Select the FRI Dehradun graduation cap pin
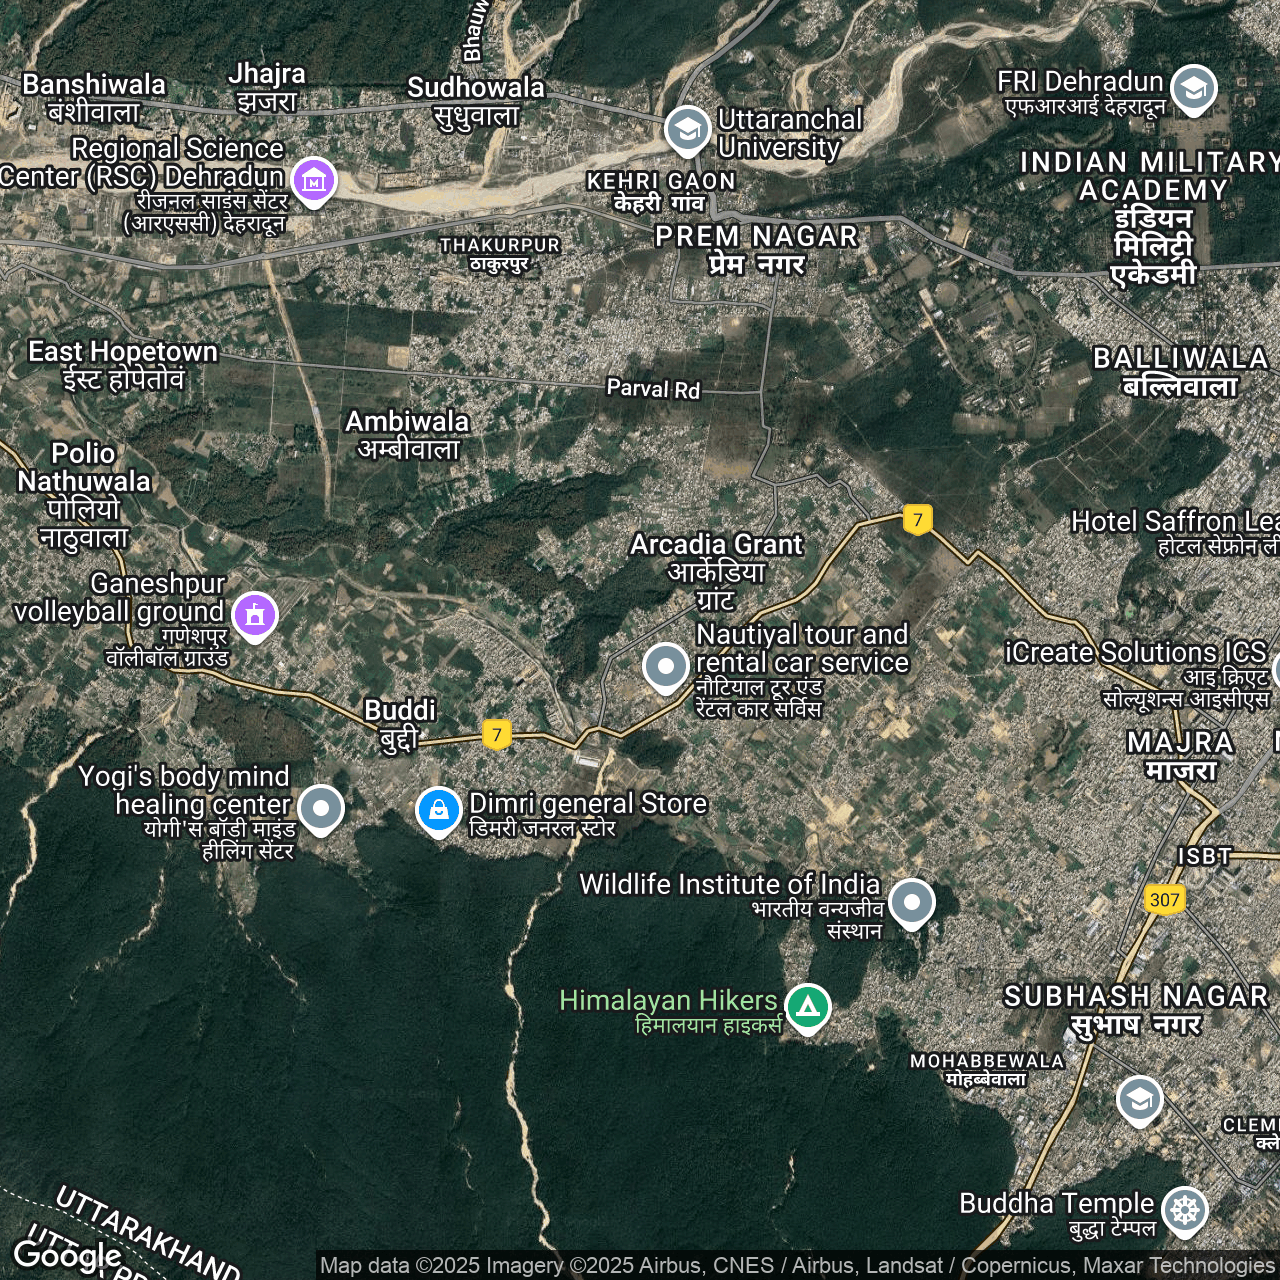Image resolution: width=1280 pixels, height=1280 pixels. coord(1193,89)
